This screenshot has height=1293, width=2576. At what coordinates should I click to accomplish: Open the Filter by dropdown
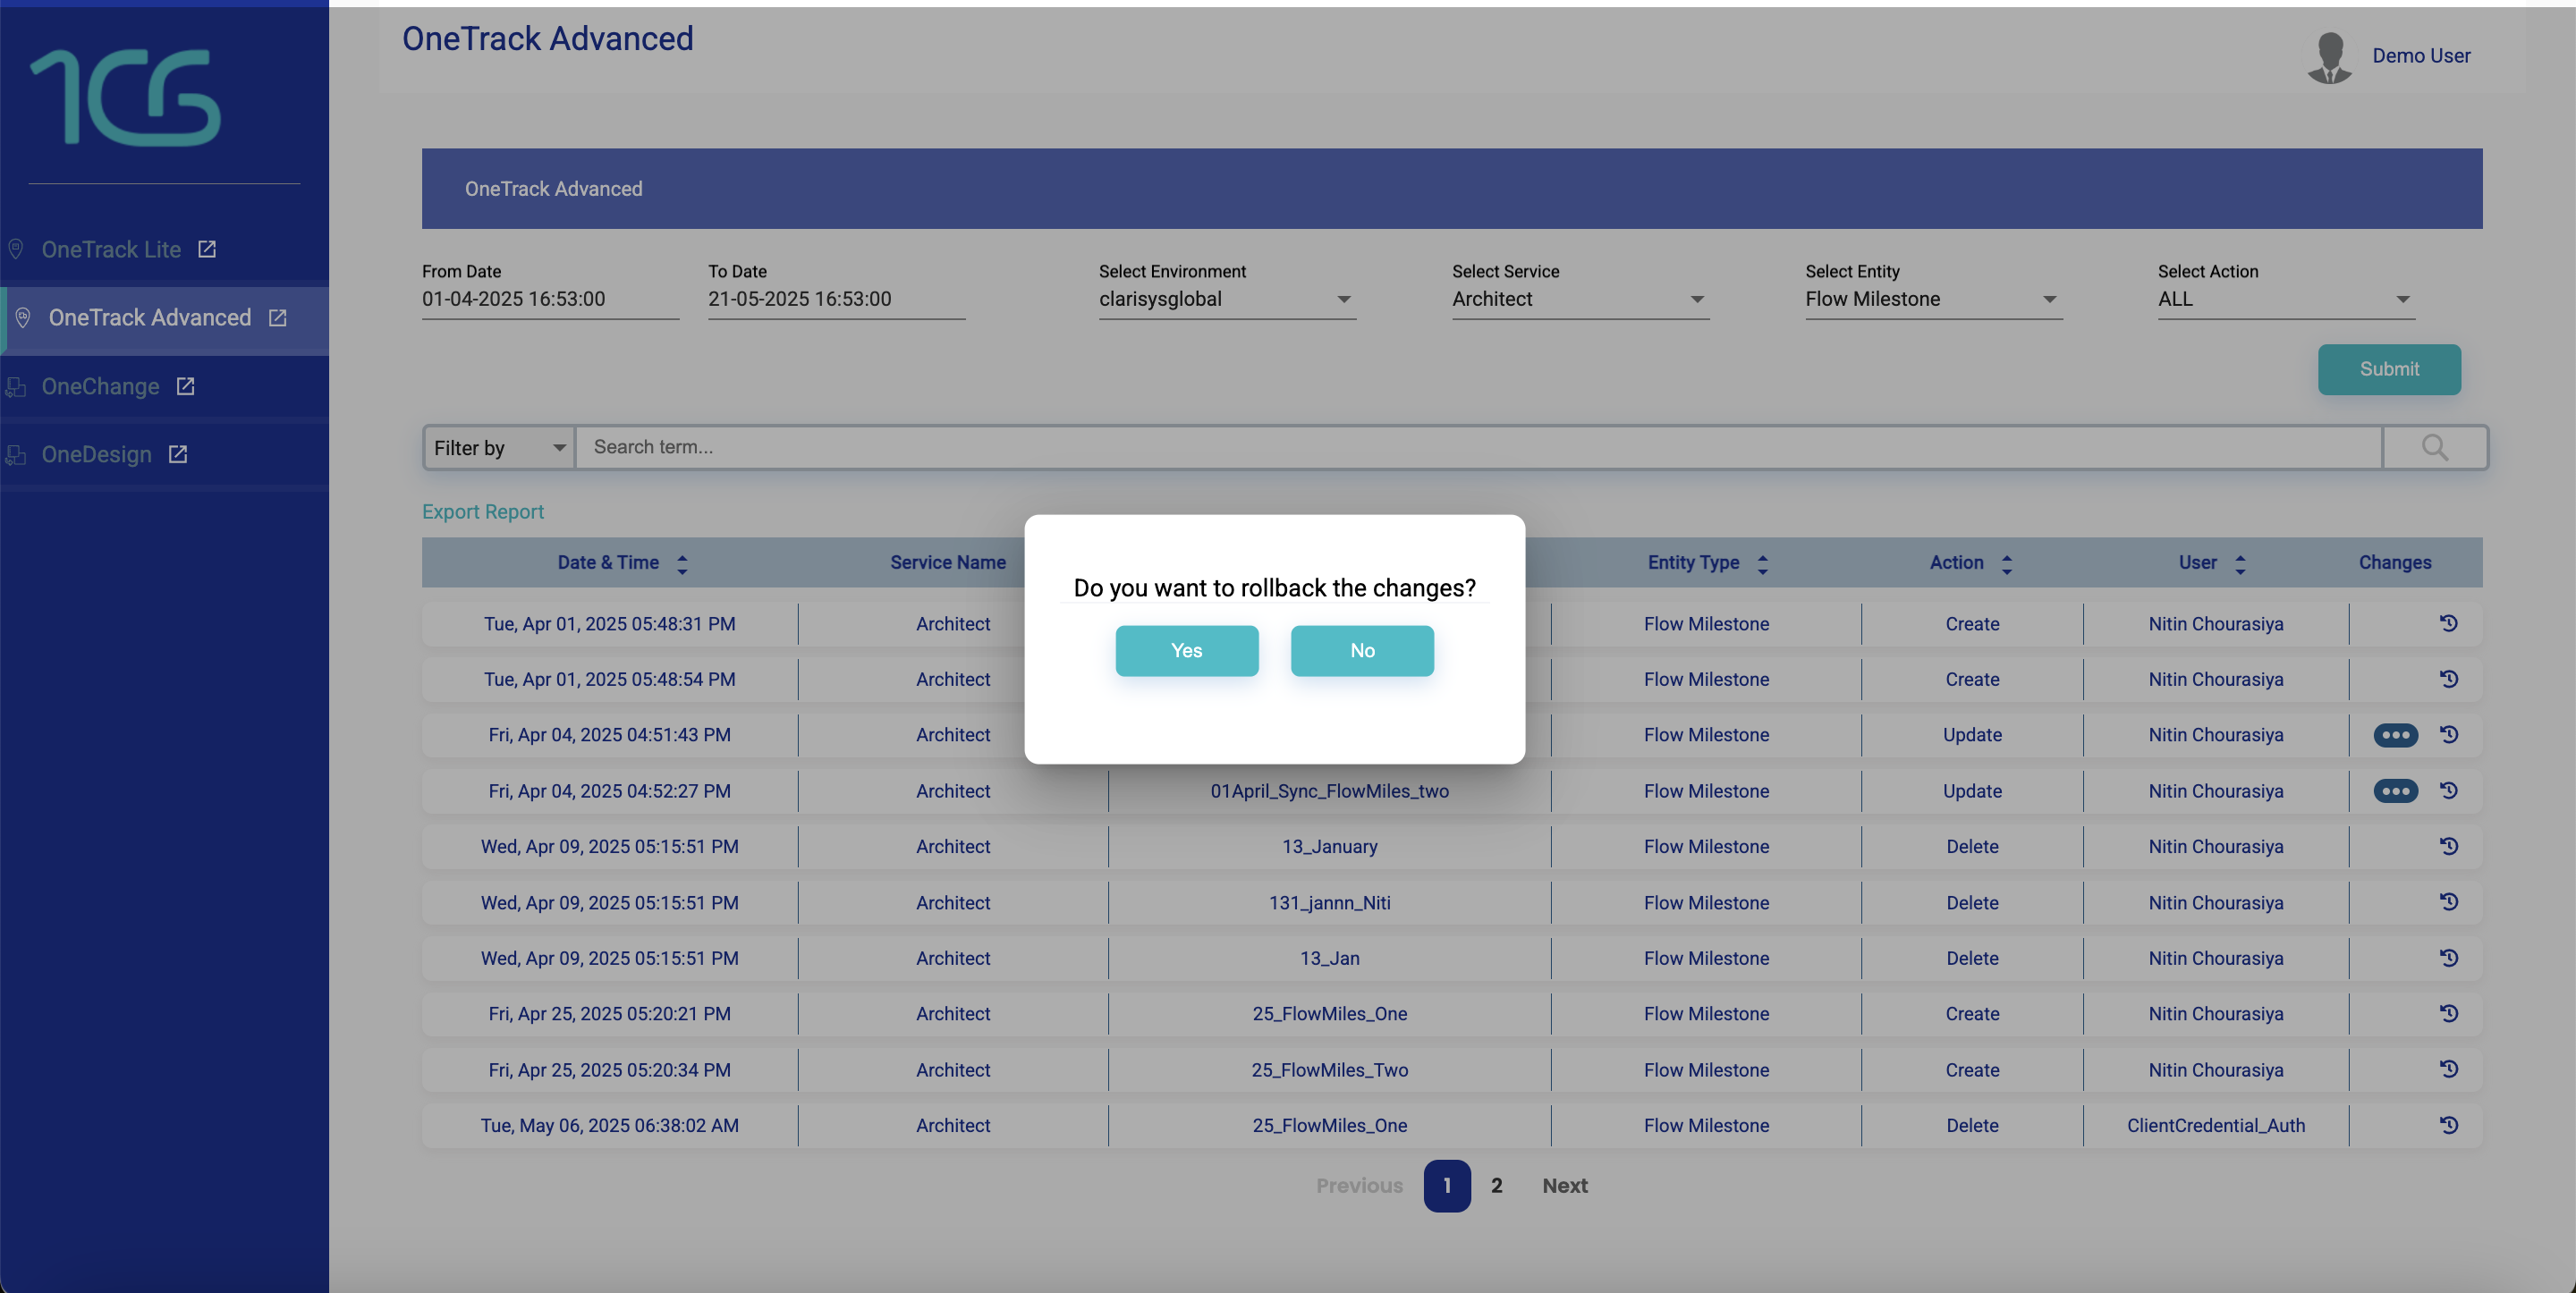point(499,447)
